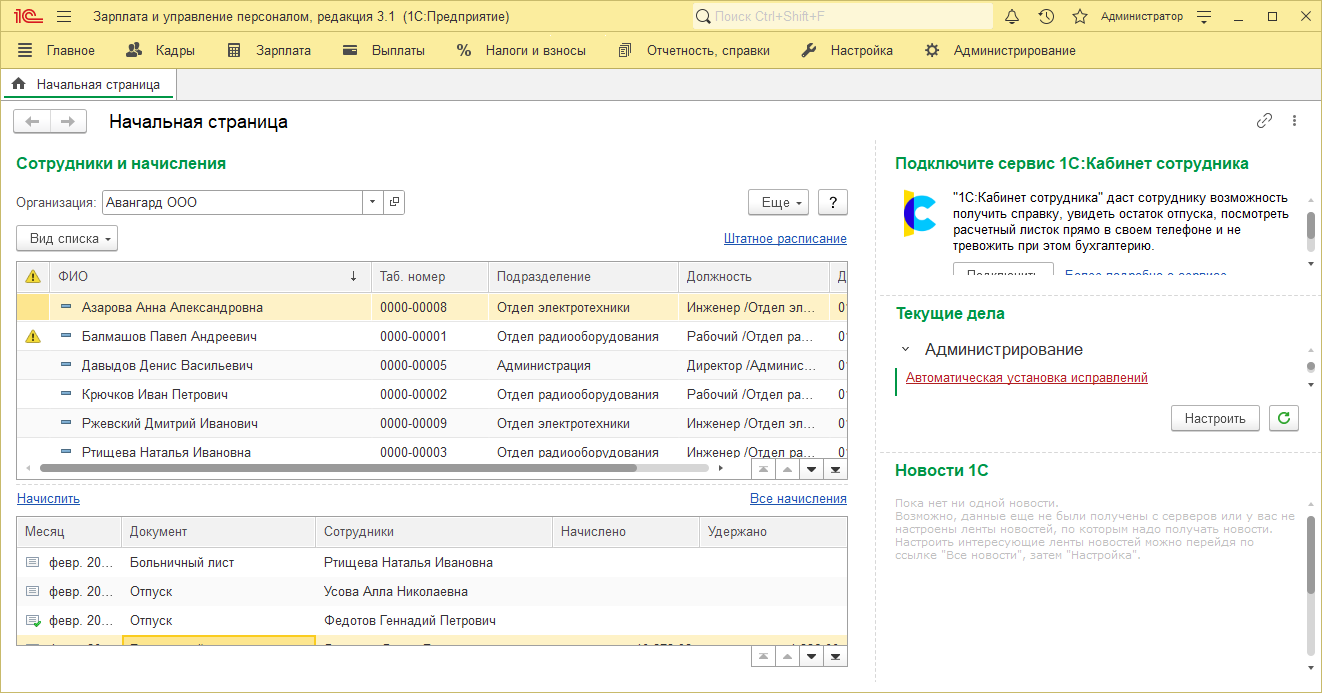This screenshot has height=693, width=1322.
Task: Click the sort arrow in ФИО column header
Action: click(x=353, y=277)
